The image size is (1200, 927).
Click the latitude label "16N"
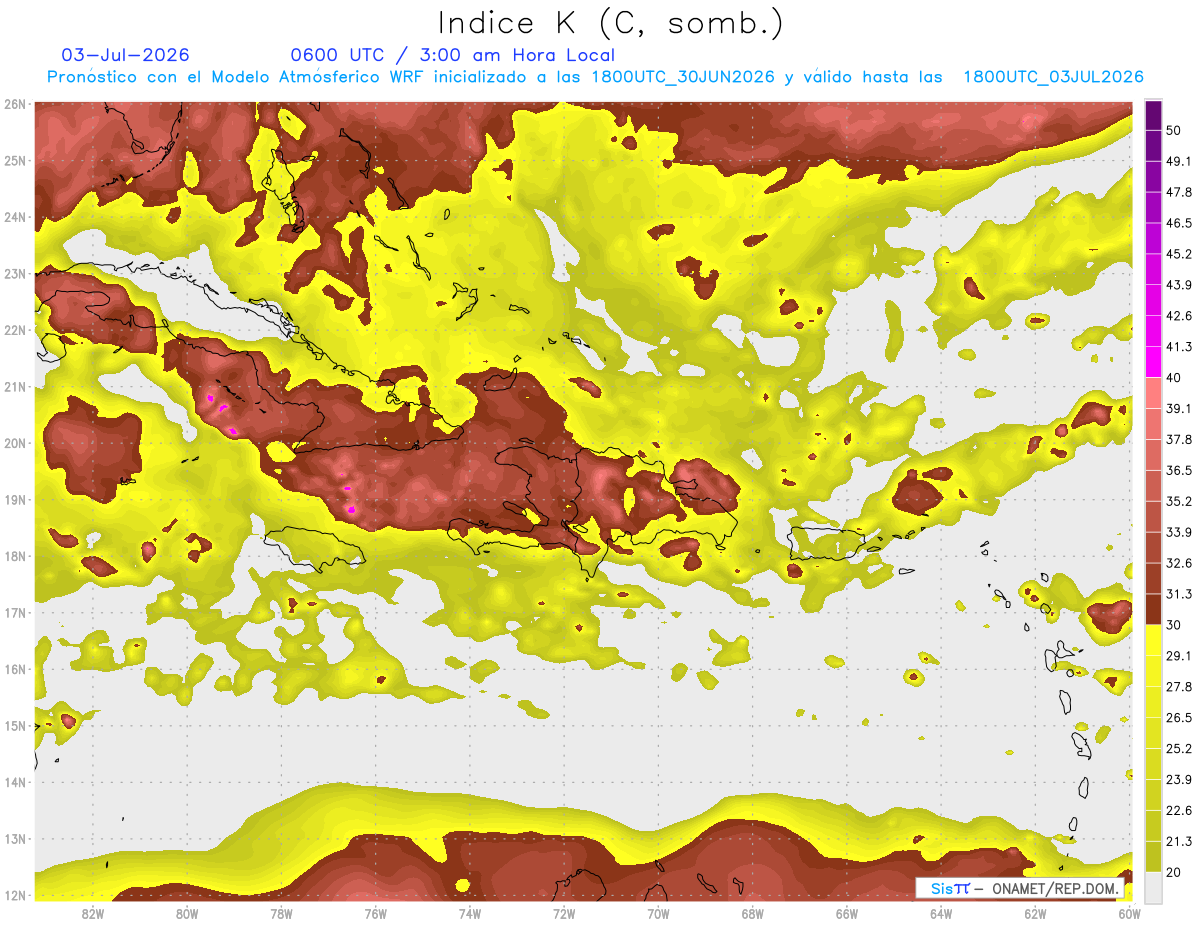tap(14, 669)
